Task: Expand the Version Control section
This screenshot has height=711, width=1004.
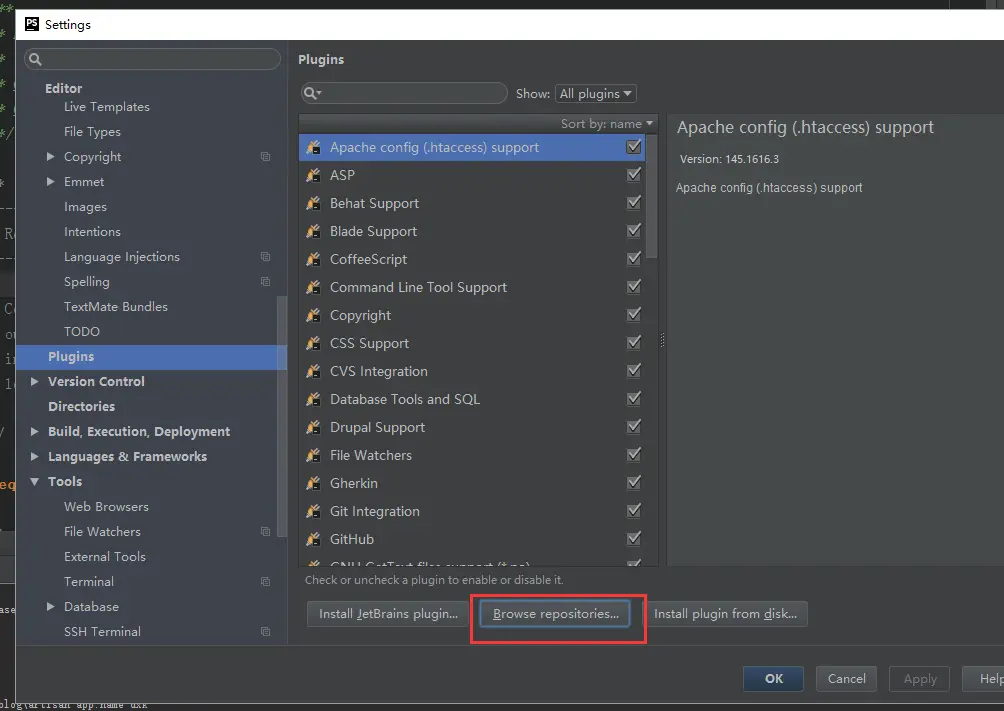Action: [x=35, y=381]
